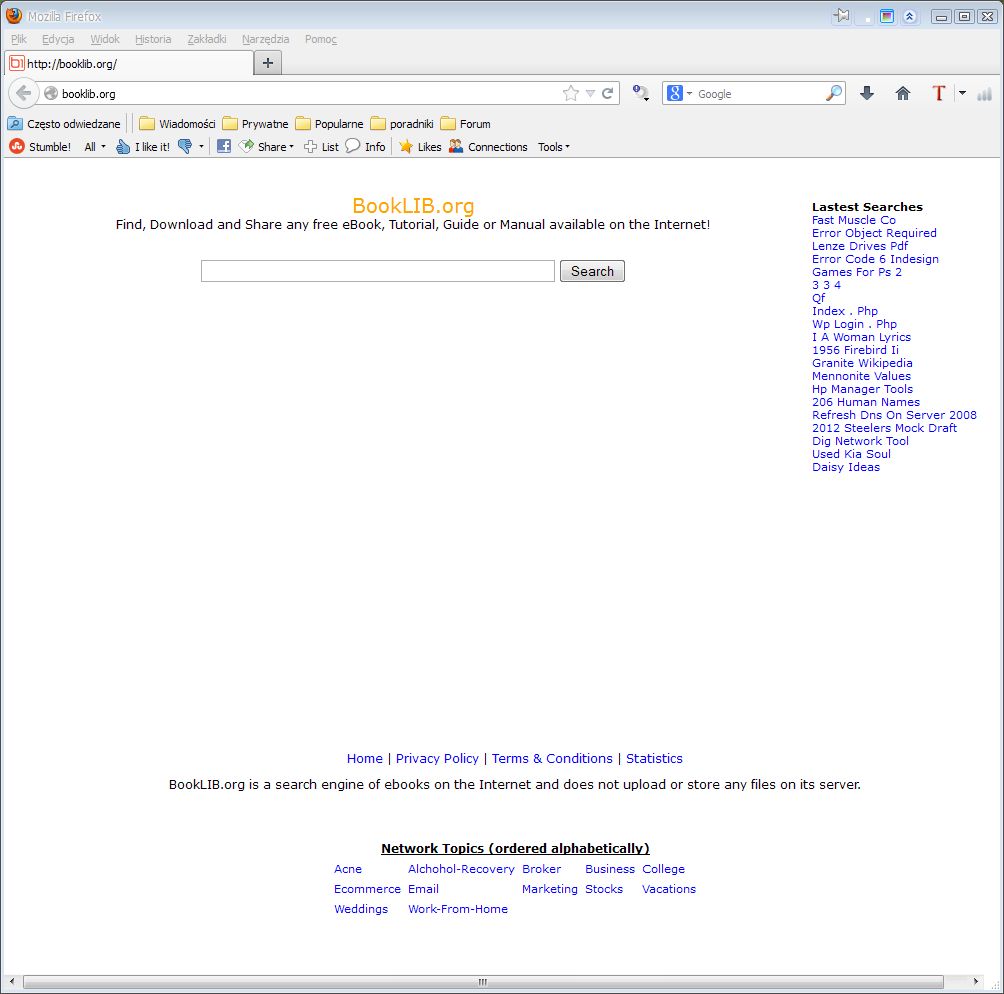Viewport: 1004px width, 994px height.
Task: Open the Share dropdown in StumbleUpon toolbar
Action: pyautogui.click(x=267, y=147)
